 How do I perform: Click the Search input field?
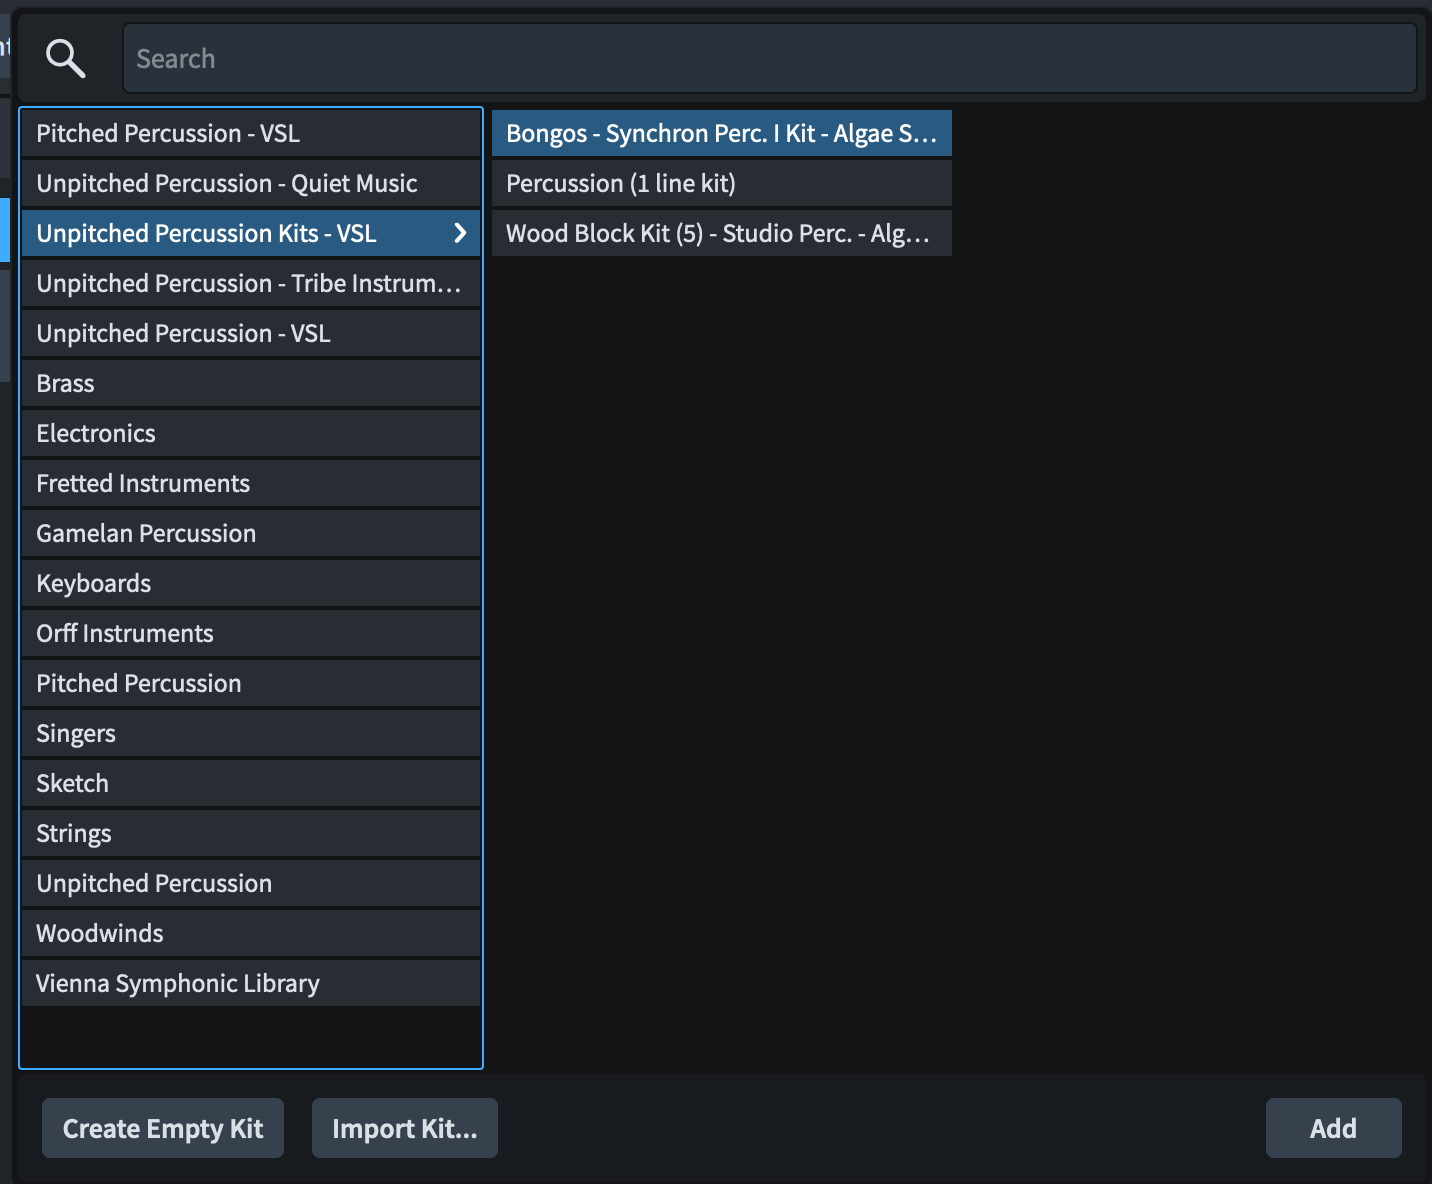(768, 59)
